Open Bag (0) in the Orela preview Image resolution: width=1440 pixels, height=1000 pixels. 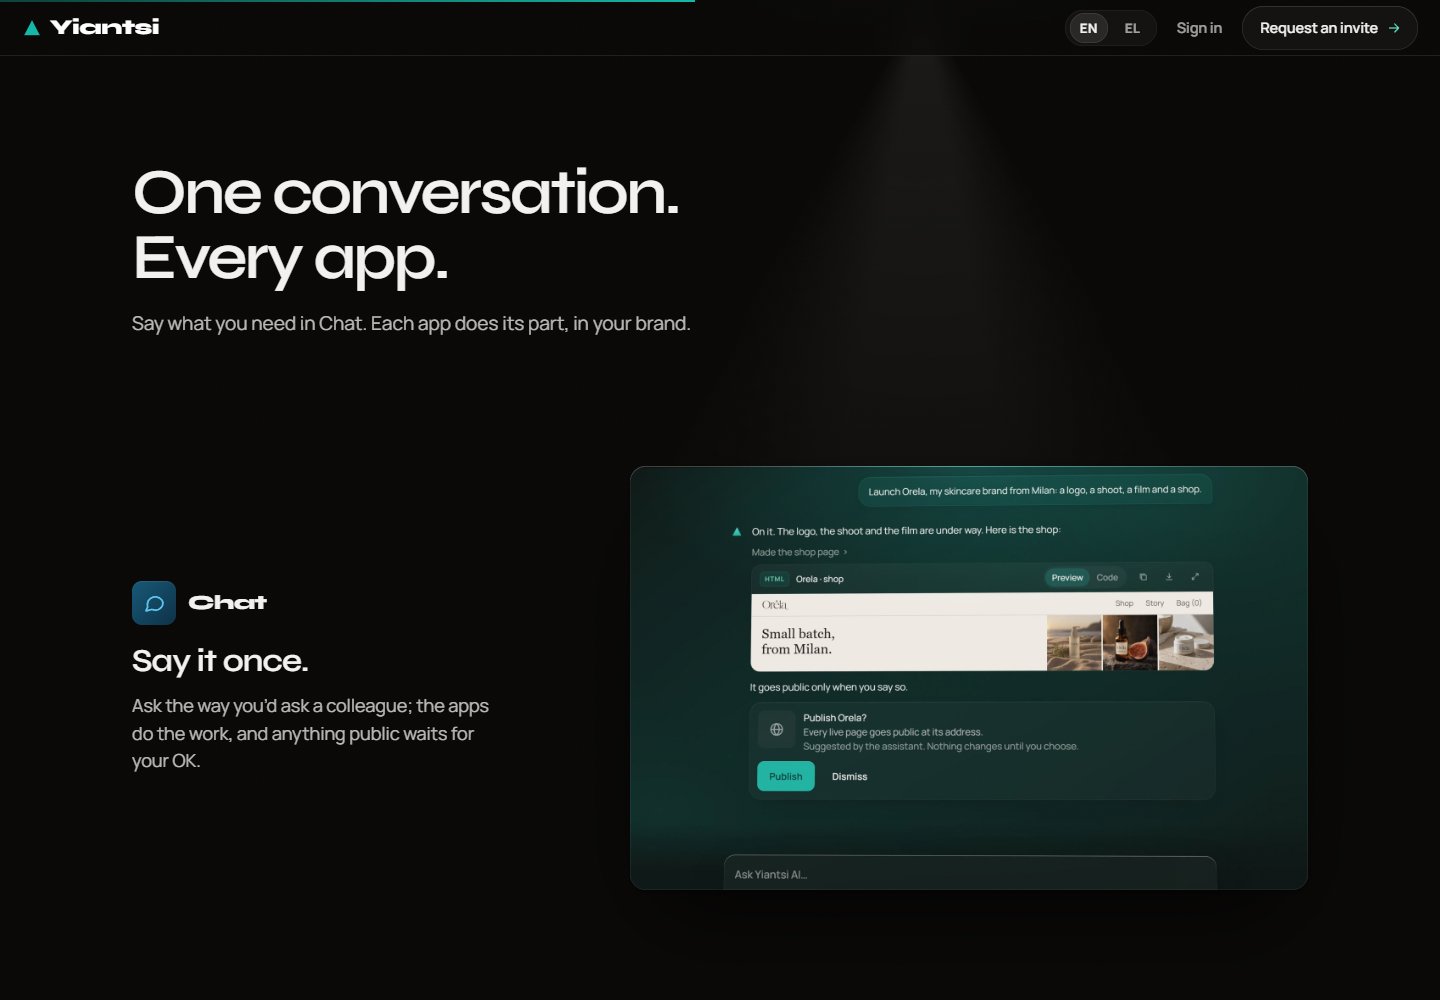[1189, 603]
